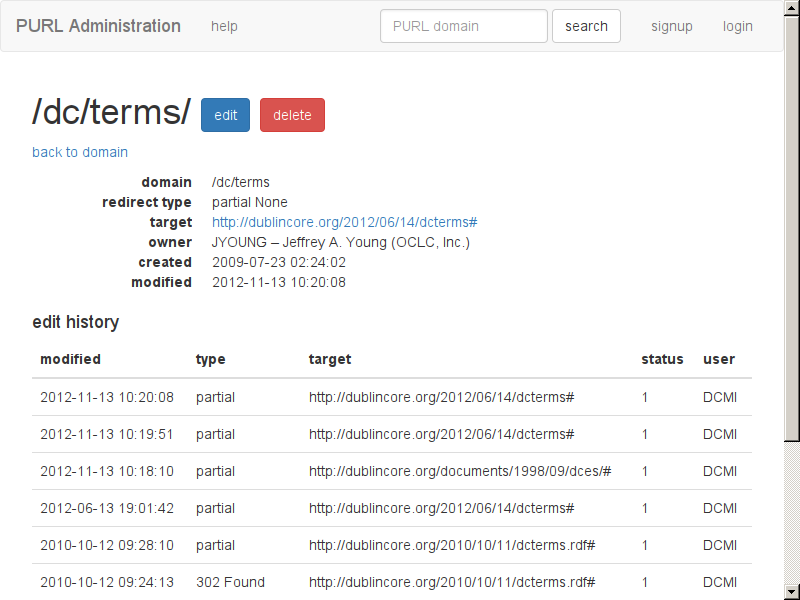800x600 pixels.
Task: Open the help menu item
Action: (224, 26)
